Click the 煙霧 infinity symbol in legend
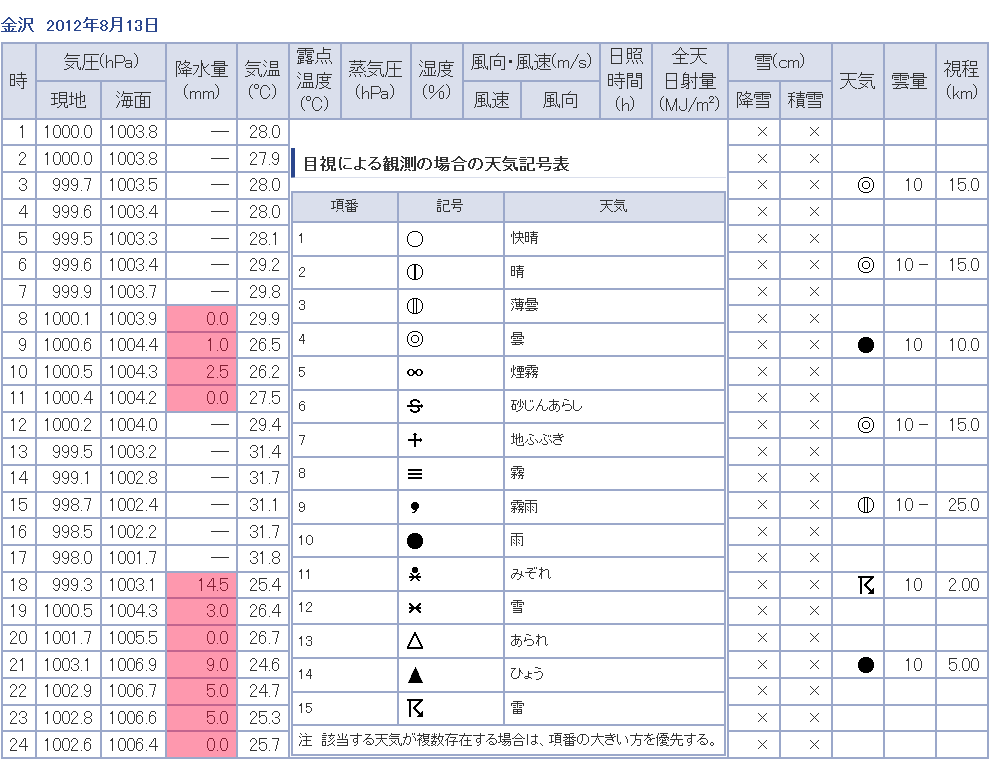This screenshot has height=760, width=990. click(415, 372)
